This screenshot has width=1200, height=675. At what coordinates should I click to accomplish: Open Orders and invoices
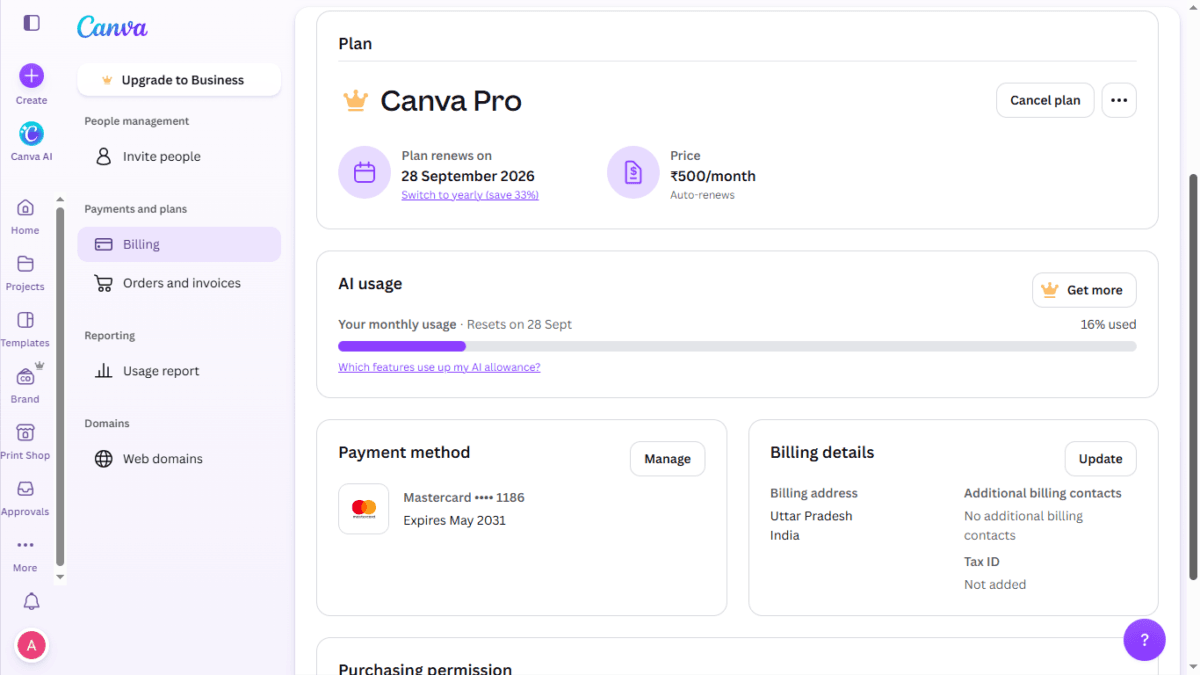coord(179,283)
